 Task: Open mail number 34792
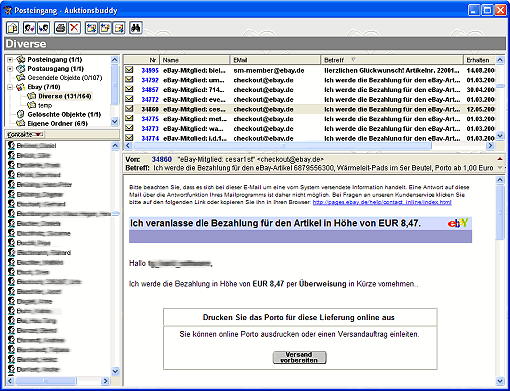(150, 80)
